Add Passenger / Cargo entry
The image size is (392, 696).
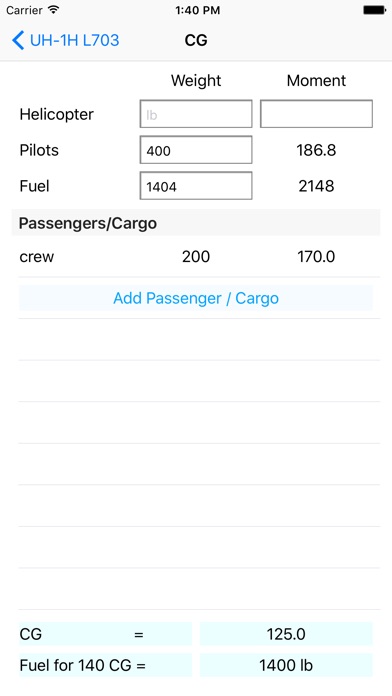coord(196,298)
